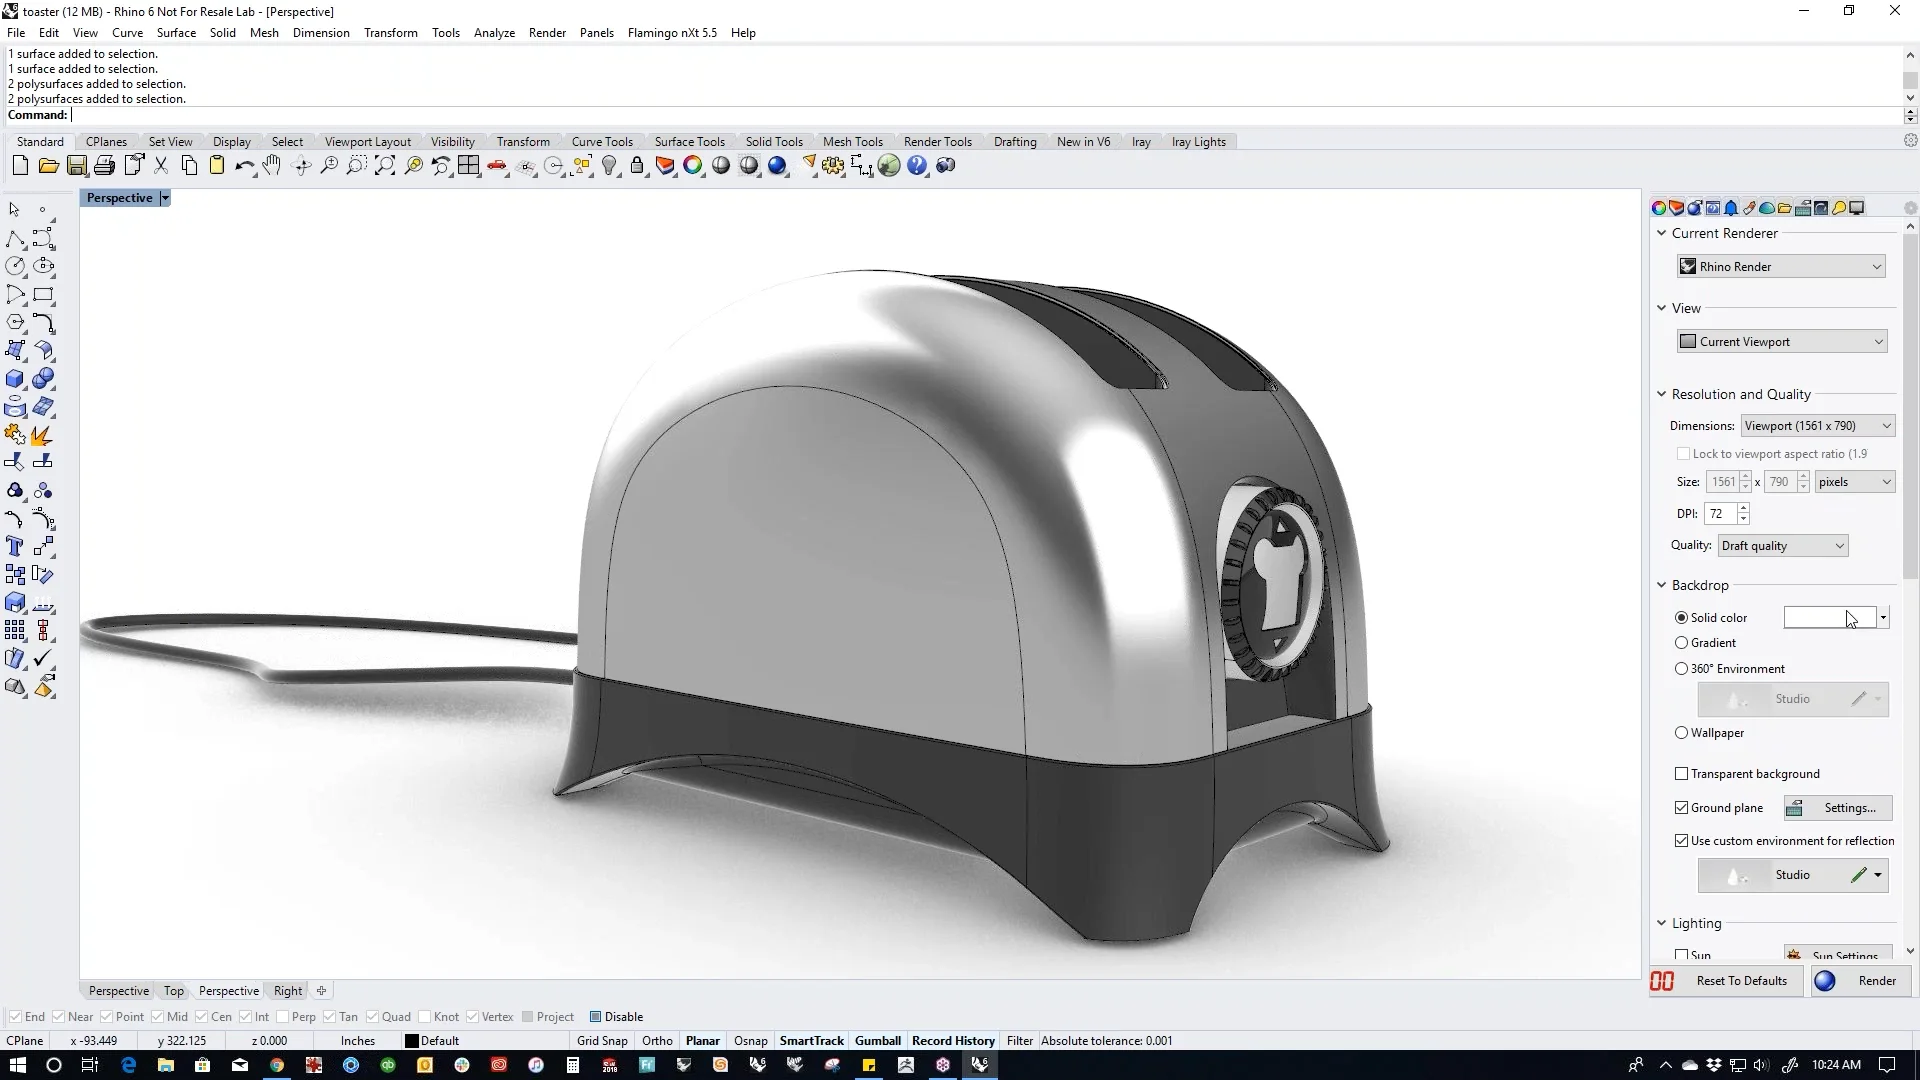This screenshot has width=1920, height=1080.
Task: Click the Print icon
Action: coord(104,166)
